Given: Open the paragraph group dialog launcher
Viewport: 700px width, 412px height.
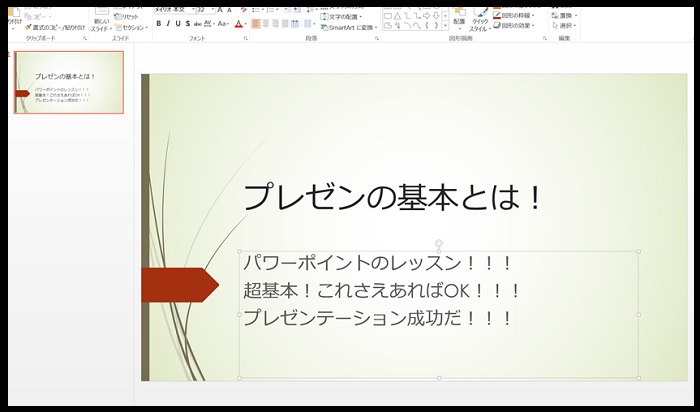Looking at the screenshot, I should (377, 39).
